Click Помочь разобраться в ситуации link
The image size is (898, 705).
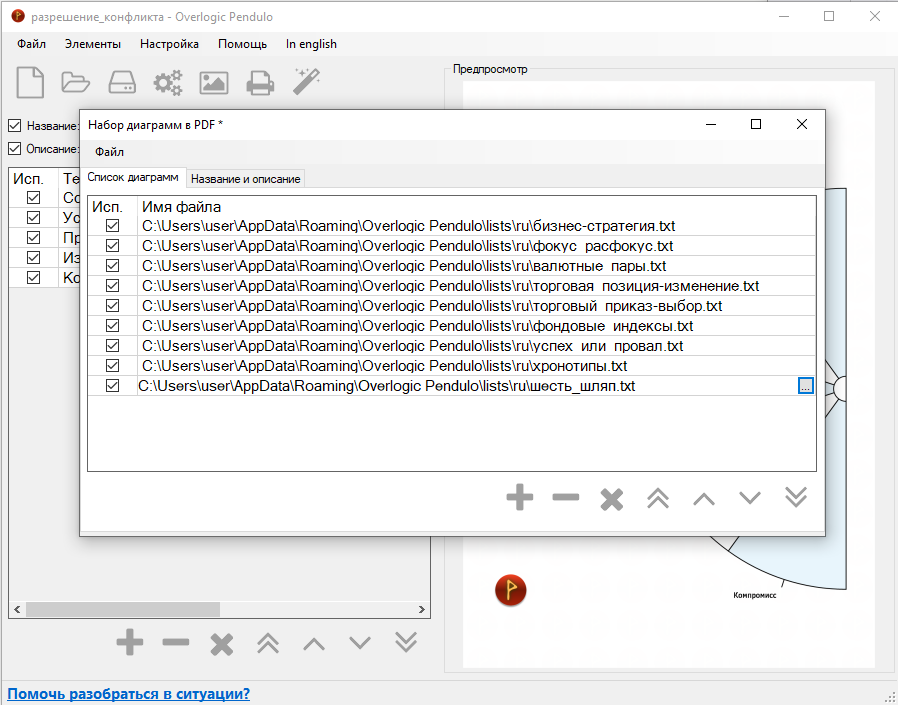tap(129, 694)
